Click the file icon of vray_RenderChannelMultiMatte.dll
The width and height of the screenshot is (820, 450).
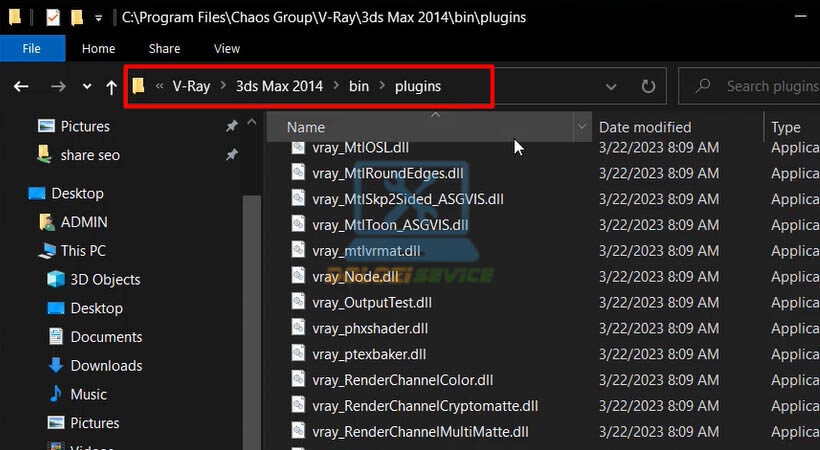[298, 431]
